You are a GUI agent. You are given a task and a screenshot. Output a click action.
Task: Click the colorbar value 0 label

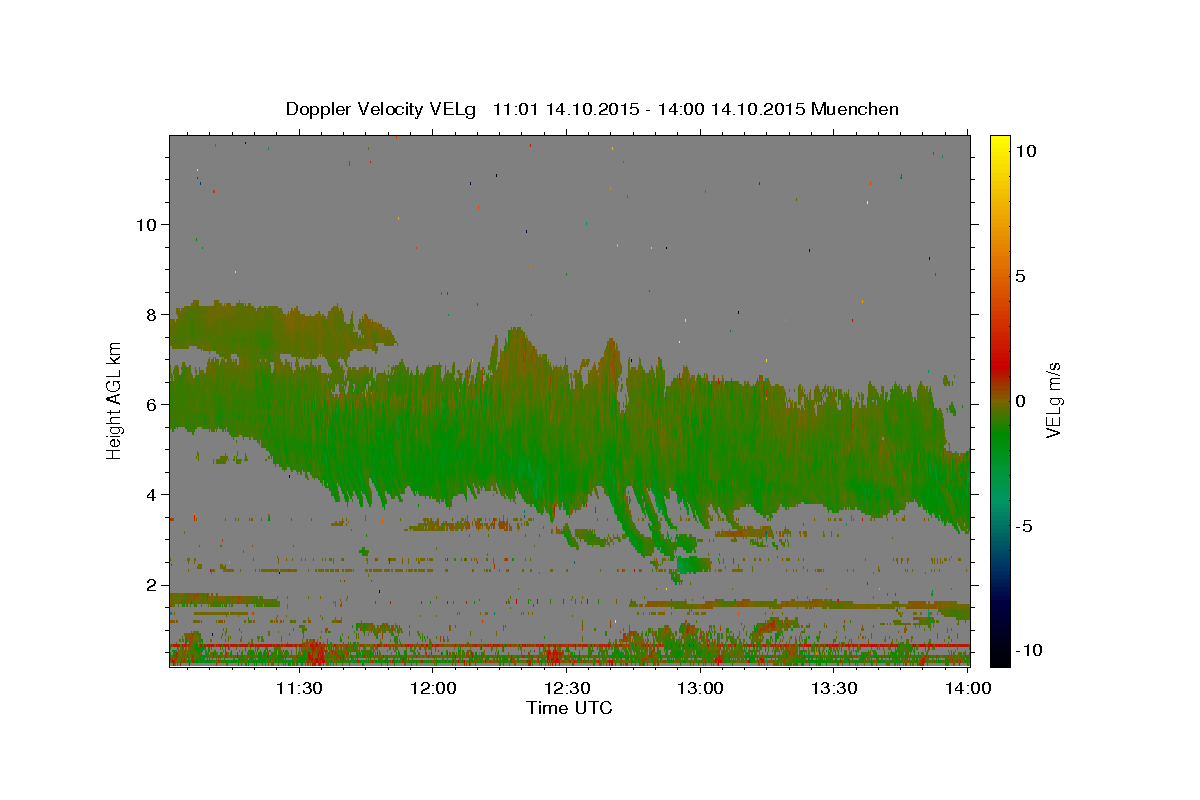pyautogui.click(x=1021, y=401)
